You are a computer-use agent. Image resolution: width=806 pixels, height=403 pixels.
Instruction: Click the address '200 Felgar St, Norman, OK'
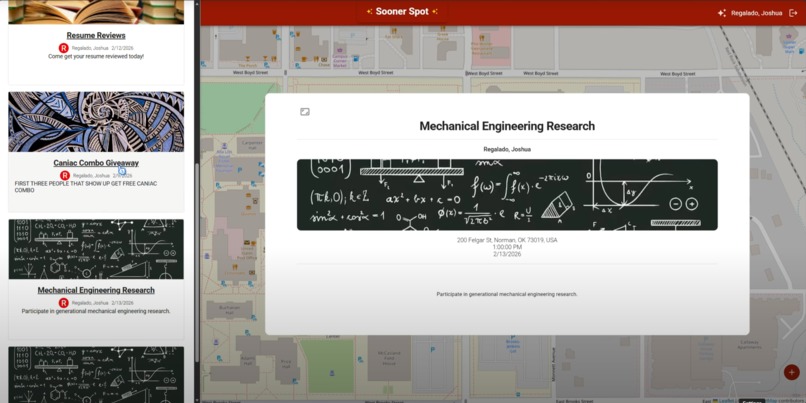[507, 240]
